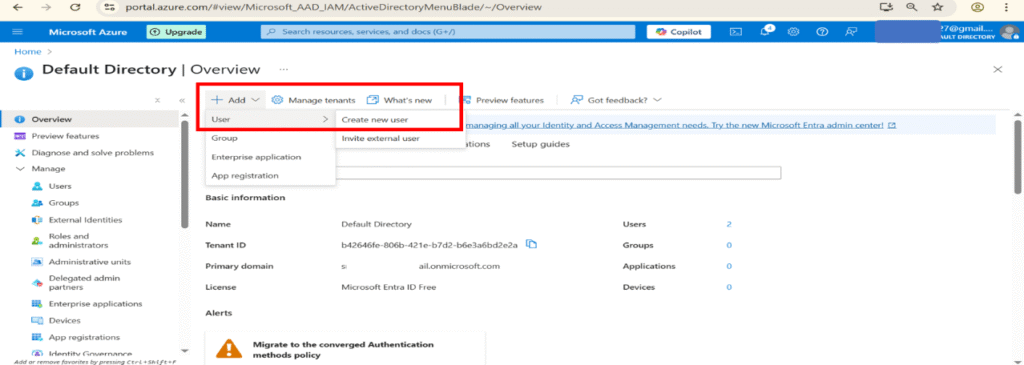
Task: Click the tenant search input field
Action: pos(558,173)
